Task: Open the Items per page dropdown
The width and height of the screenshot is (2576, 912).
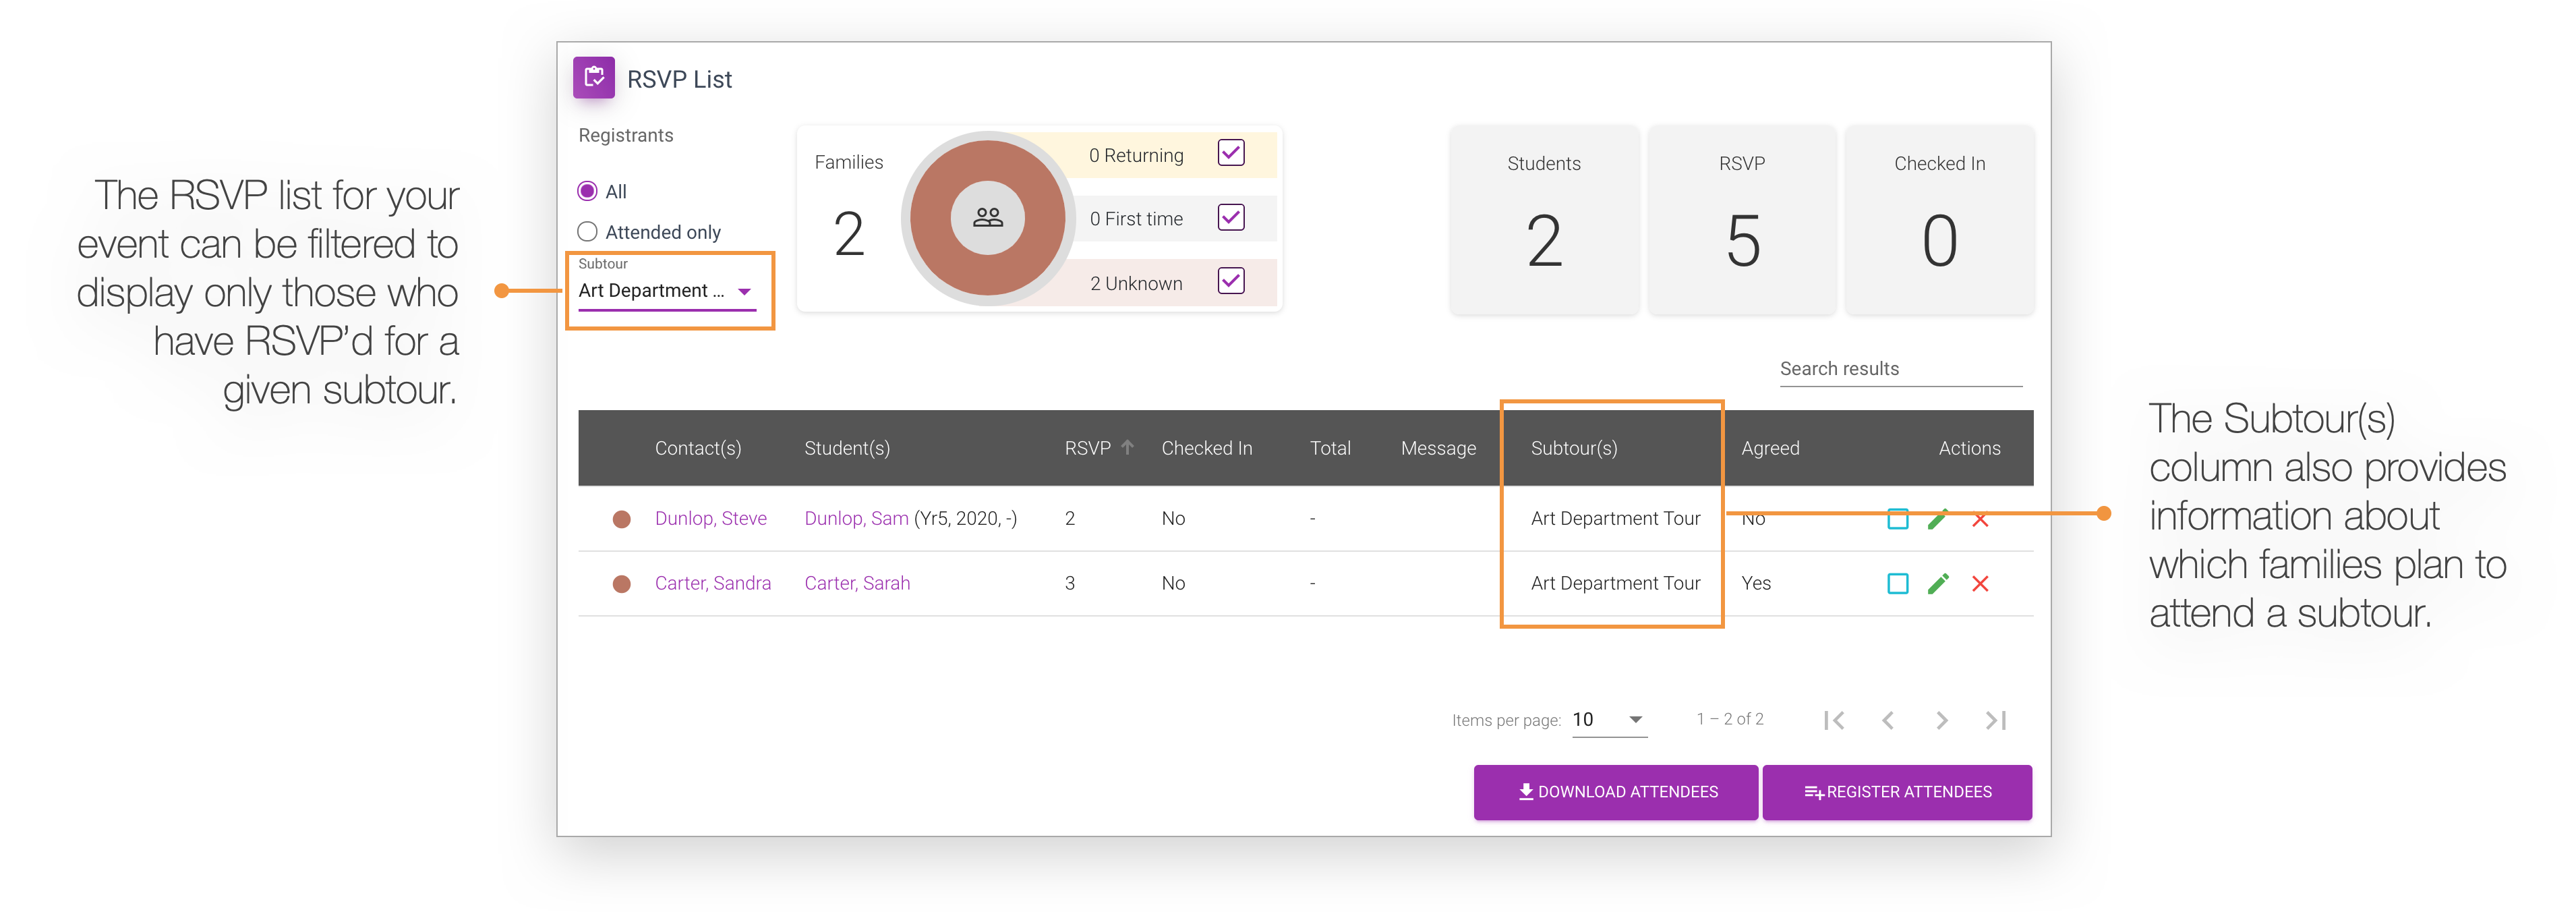Action: tap(1608, 720)
